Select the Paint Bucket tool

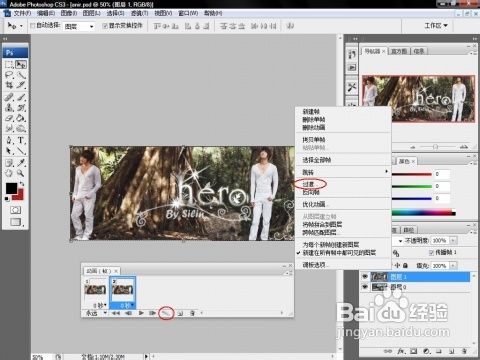click(x=21, y=118)
